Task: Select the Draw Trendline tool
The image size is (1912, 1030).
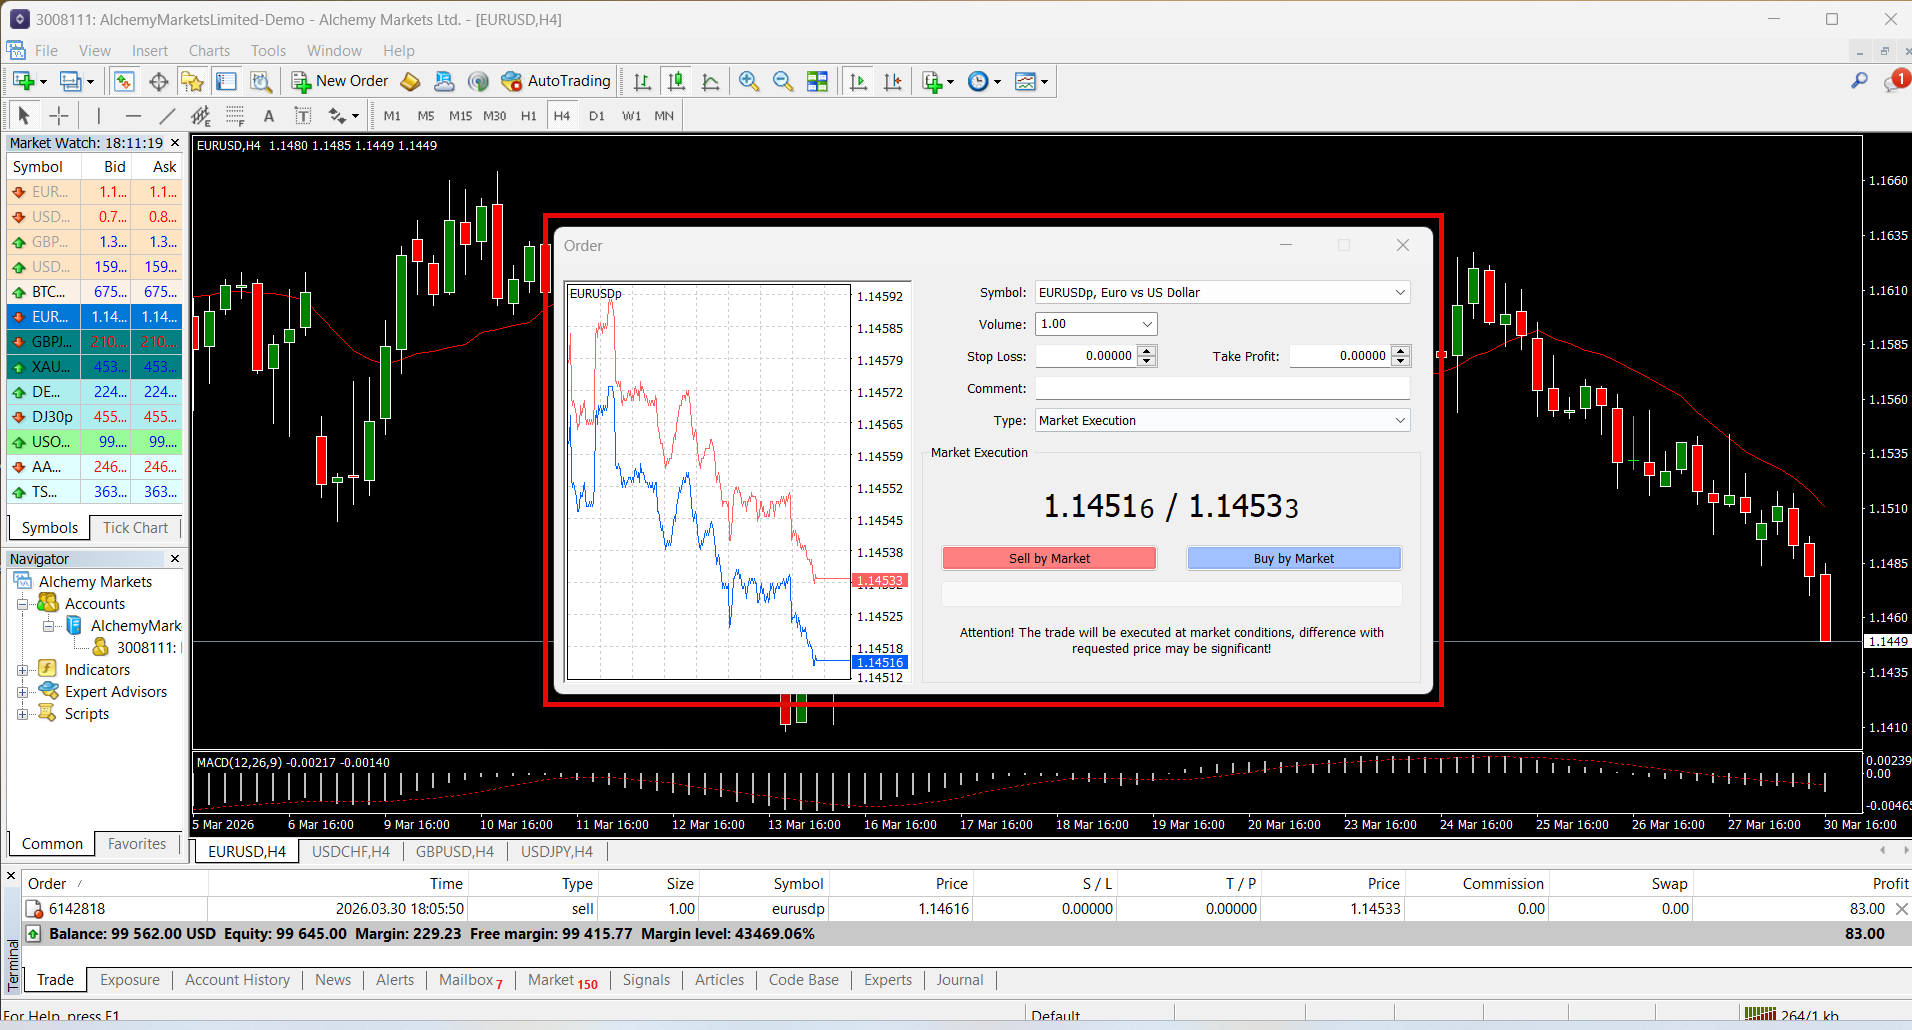Action: point(167,116)
